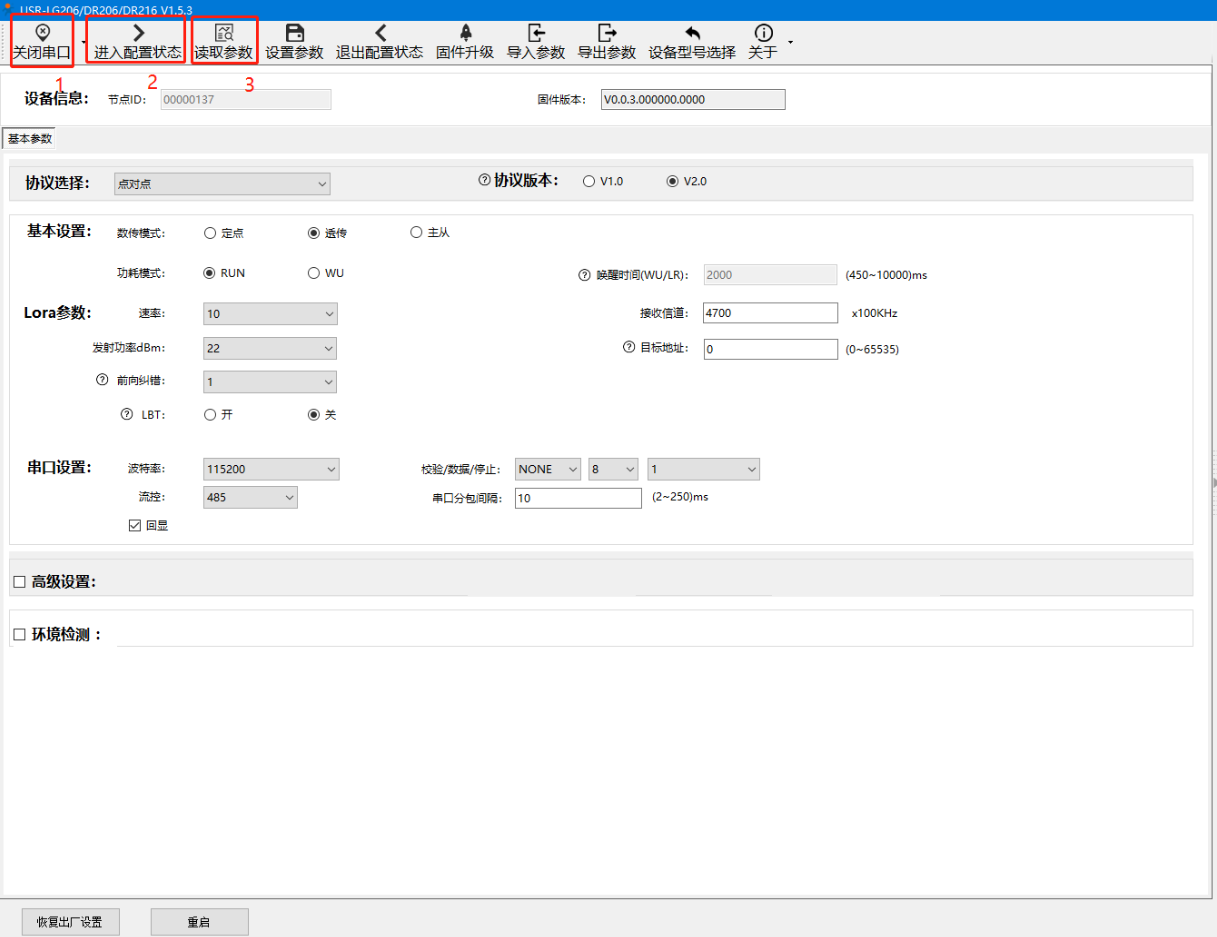Switch to the 基本参数 tab
The image size is (1217, 937).
[x=30, y=139]
